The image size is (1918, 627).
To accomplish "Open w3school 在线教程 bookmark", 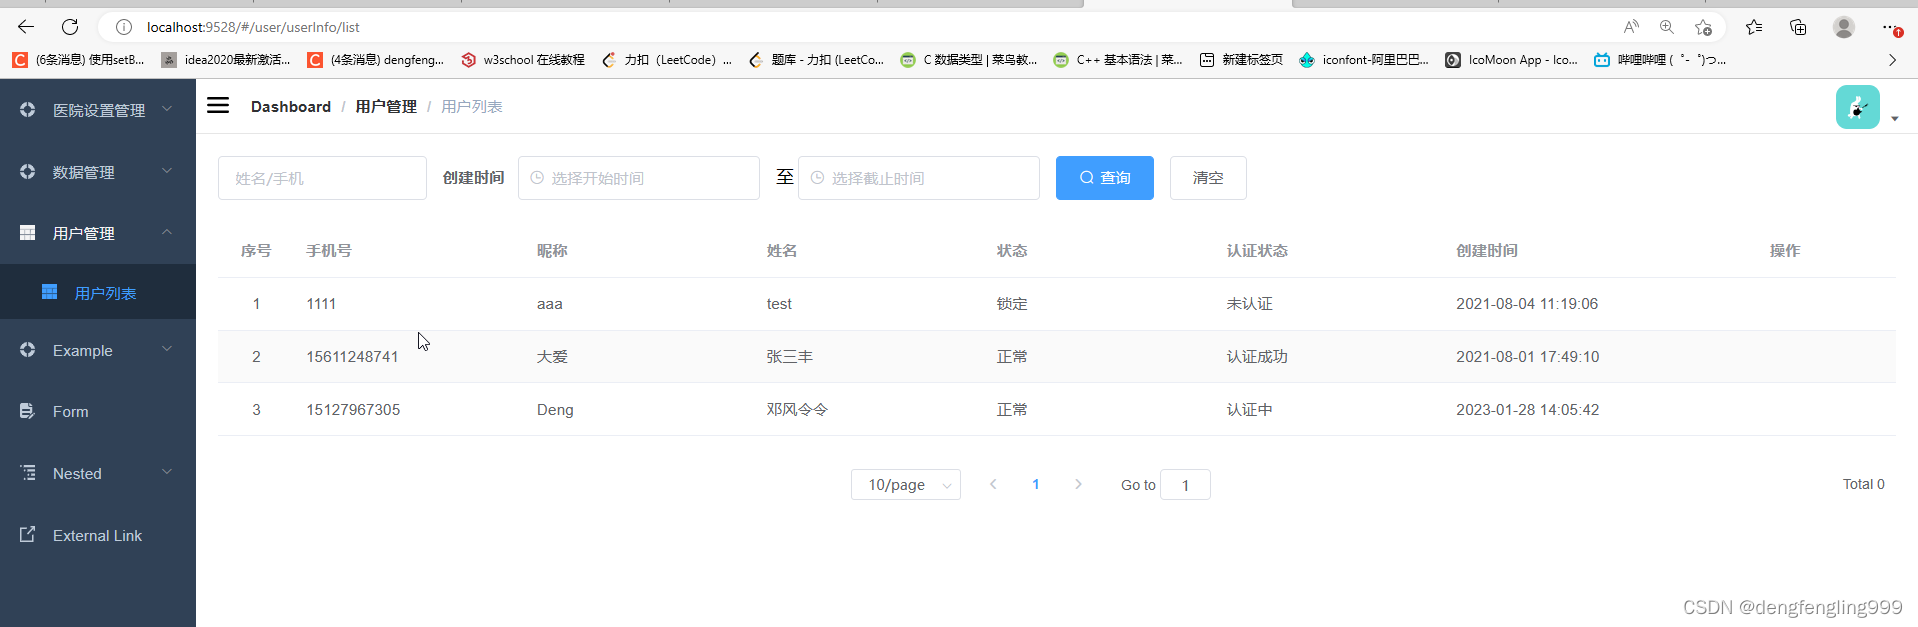I will tap(523, 60).
